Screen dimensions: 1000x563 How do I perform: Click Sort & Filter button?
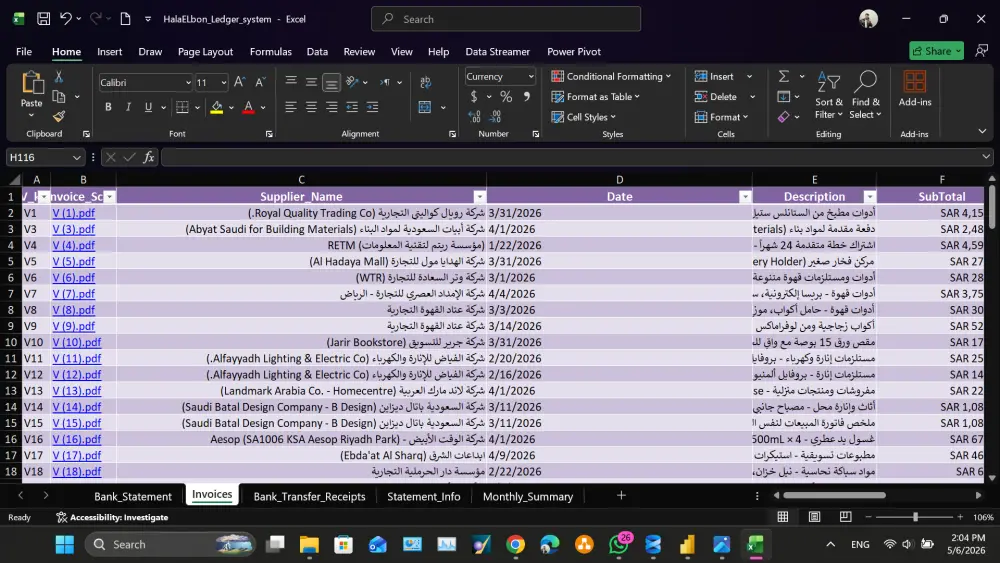click(x=828, y=95)
